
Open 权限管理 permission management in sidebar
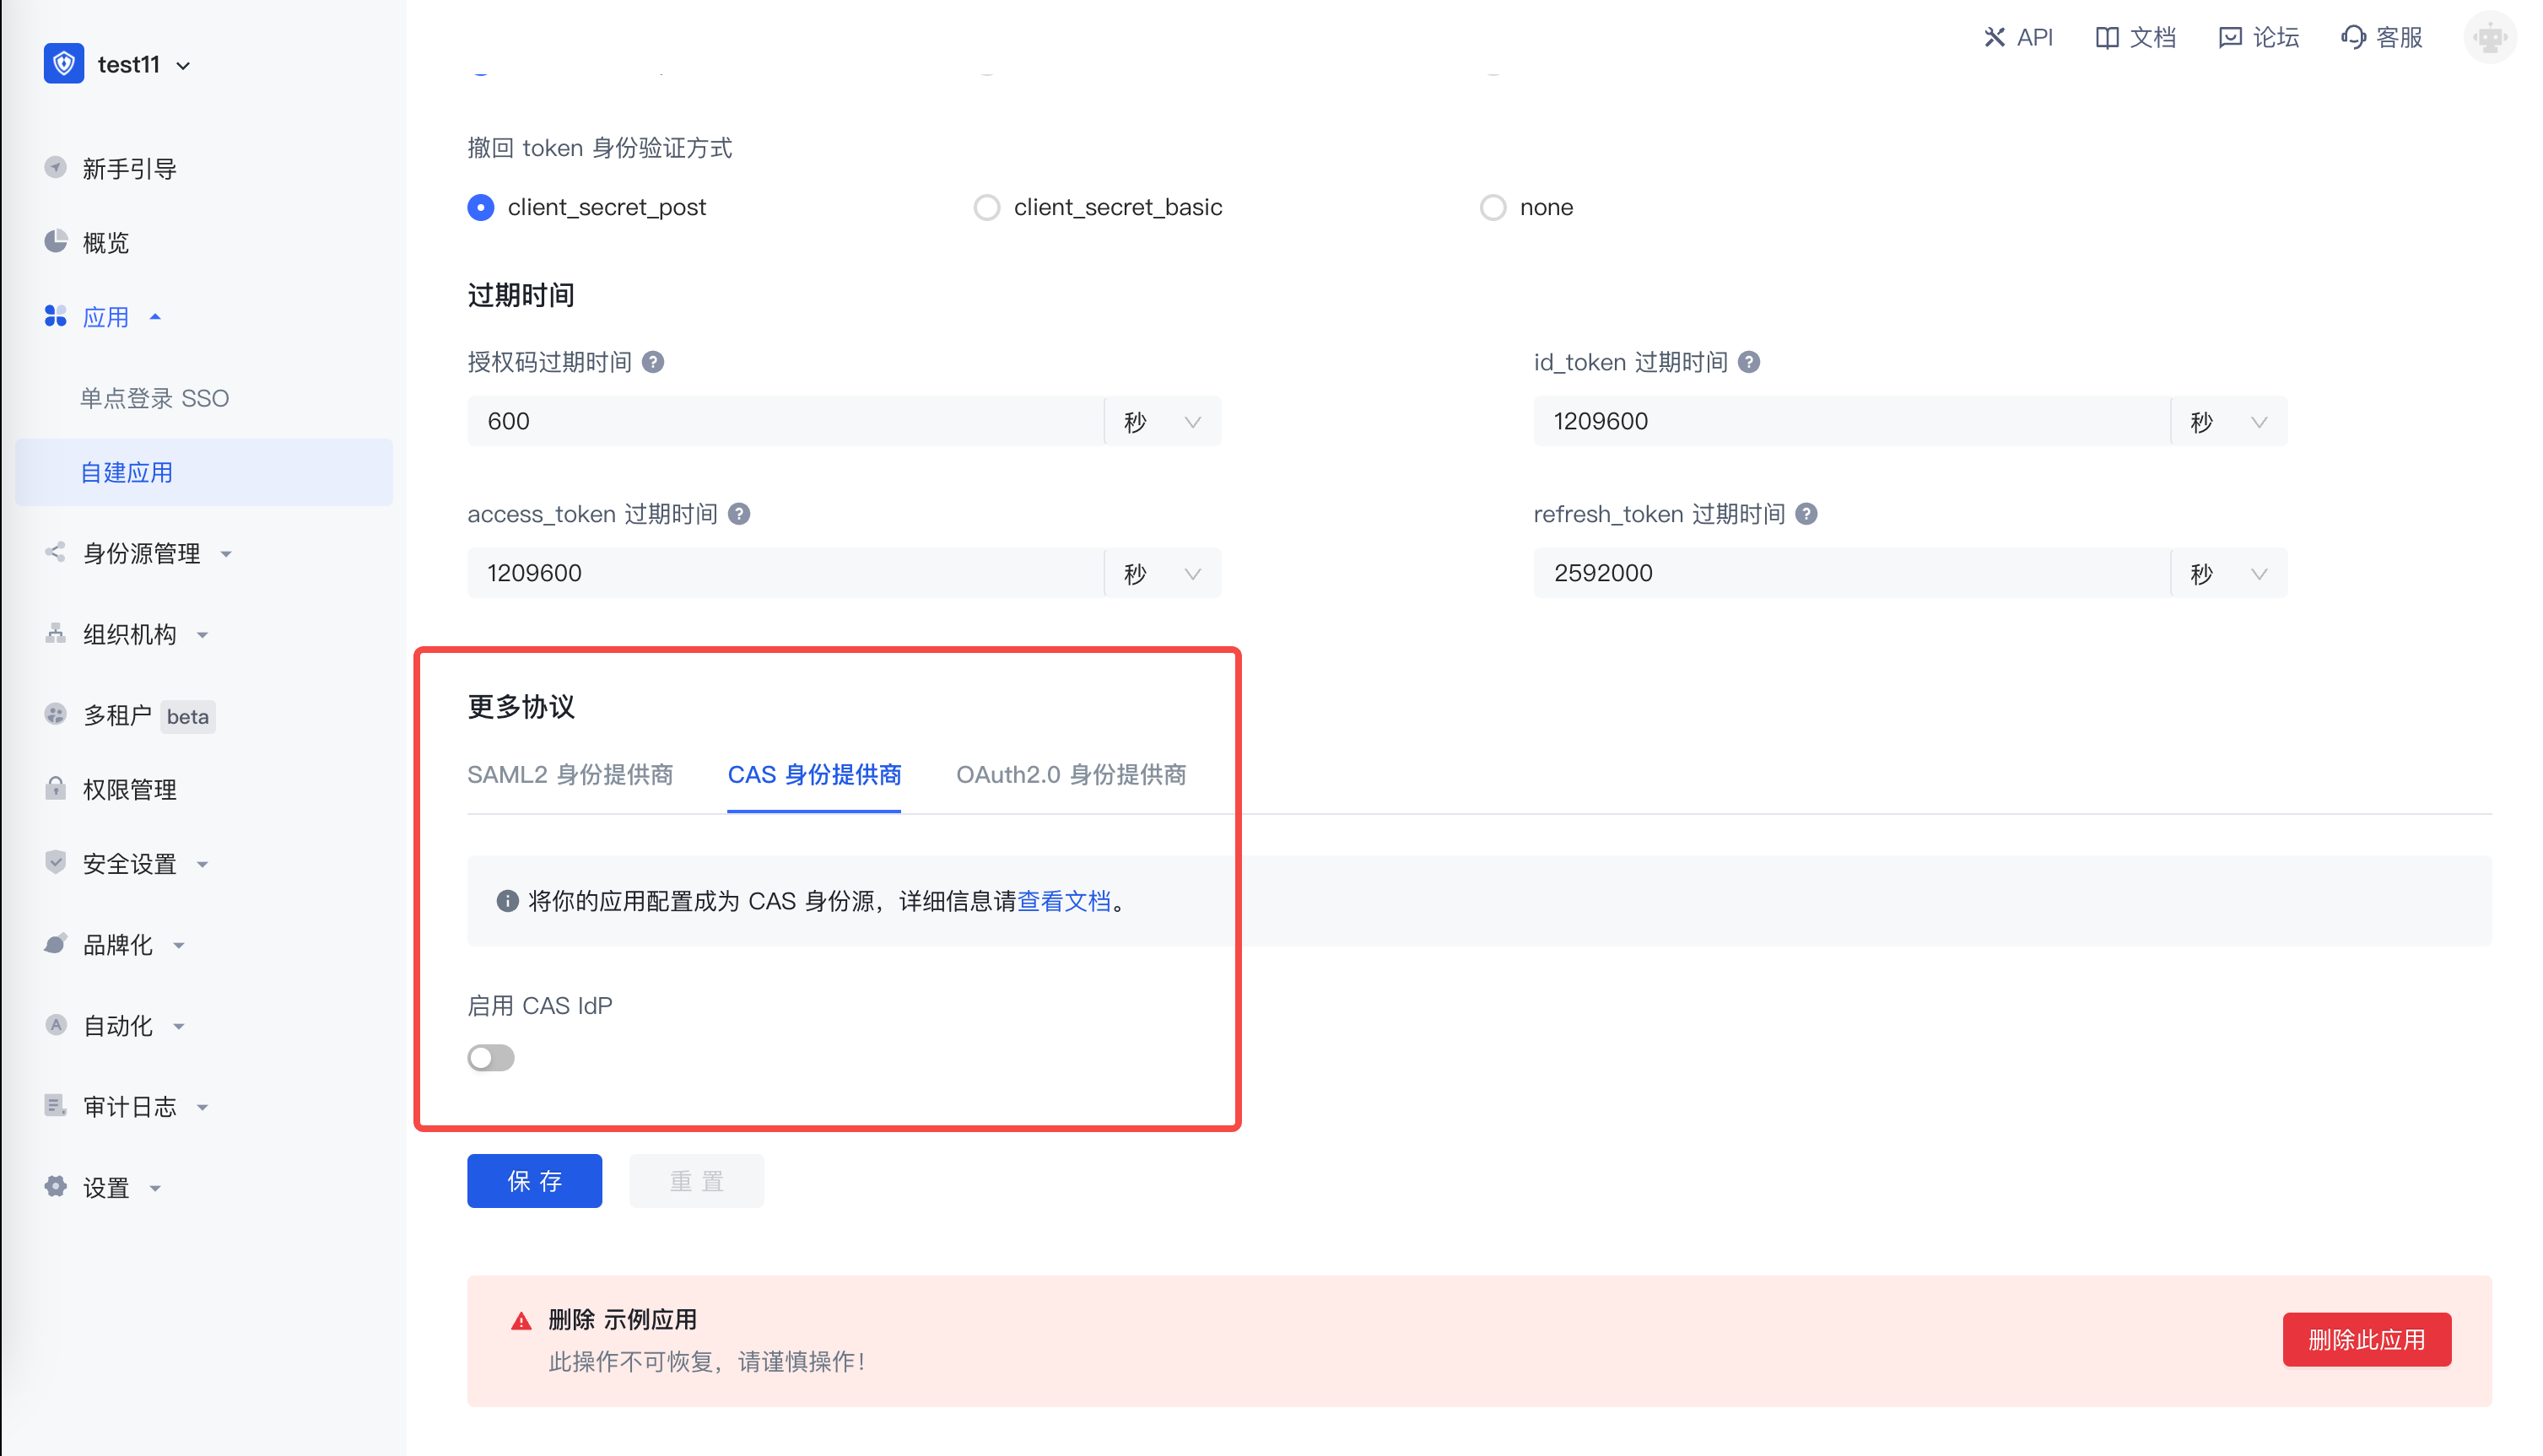click(x=130, y=789)
